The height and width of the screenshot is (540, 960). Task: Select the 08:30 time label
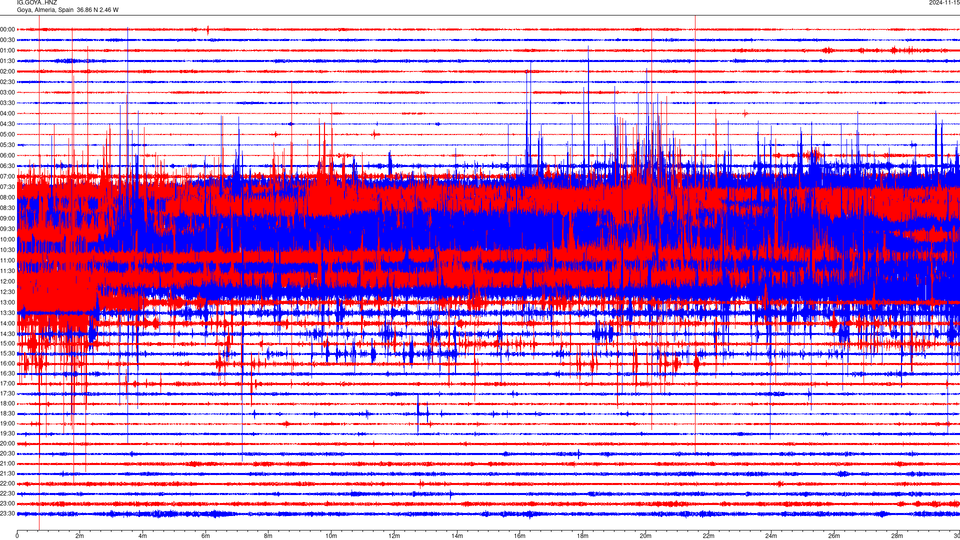[7, 208]
